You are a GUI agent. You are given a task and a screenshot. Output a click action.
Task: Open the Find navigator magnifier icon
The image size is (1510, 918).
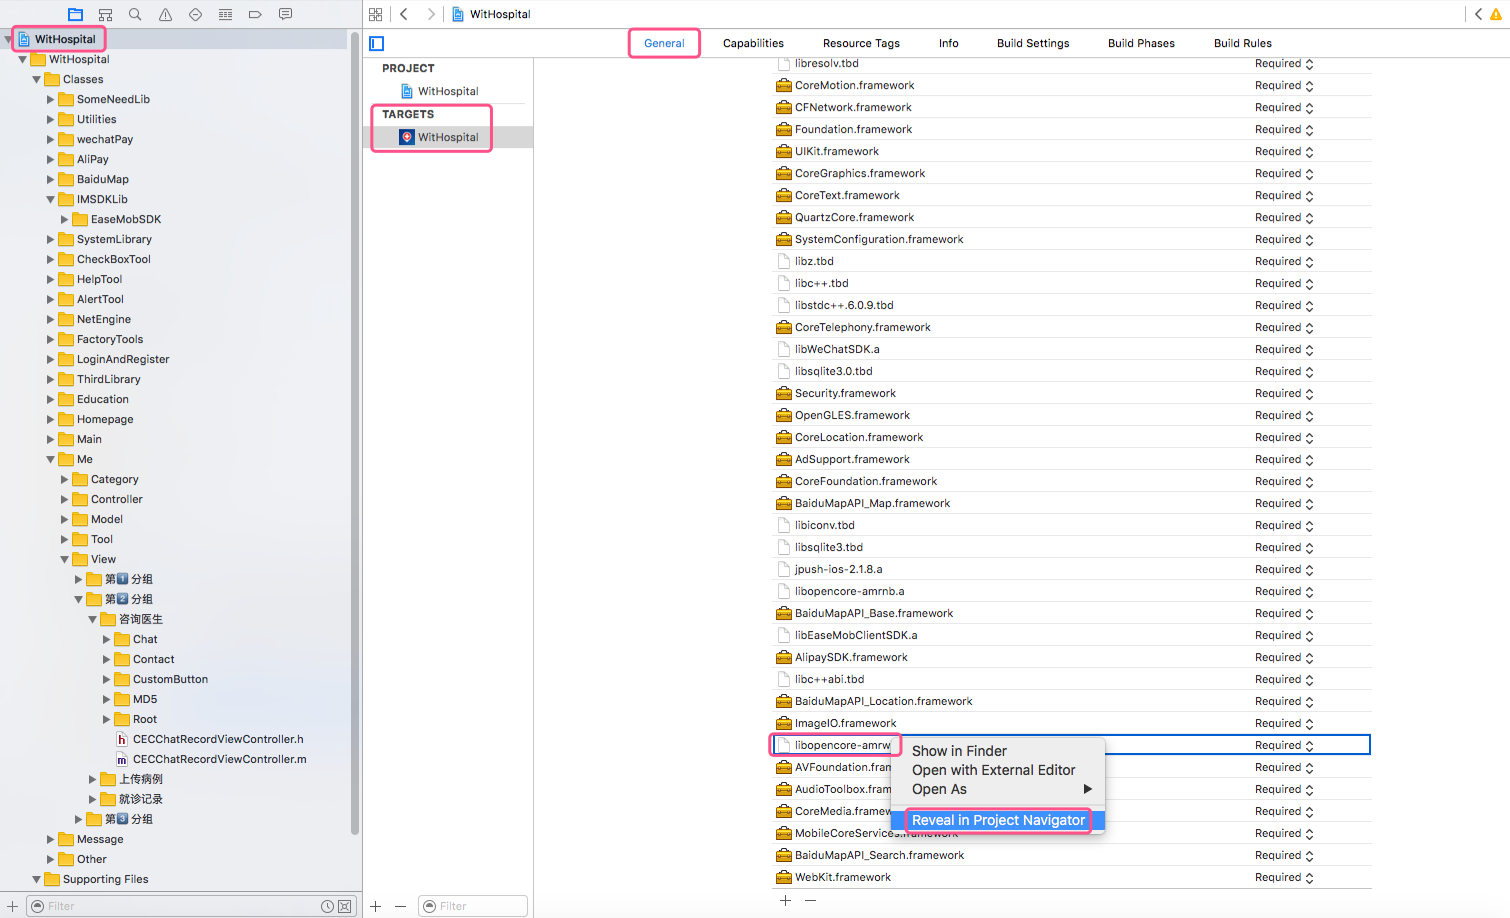point(135,14)
